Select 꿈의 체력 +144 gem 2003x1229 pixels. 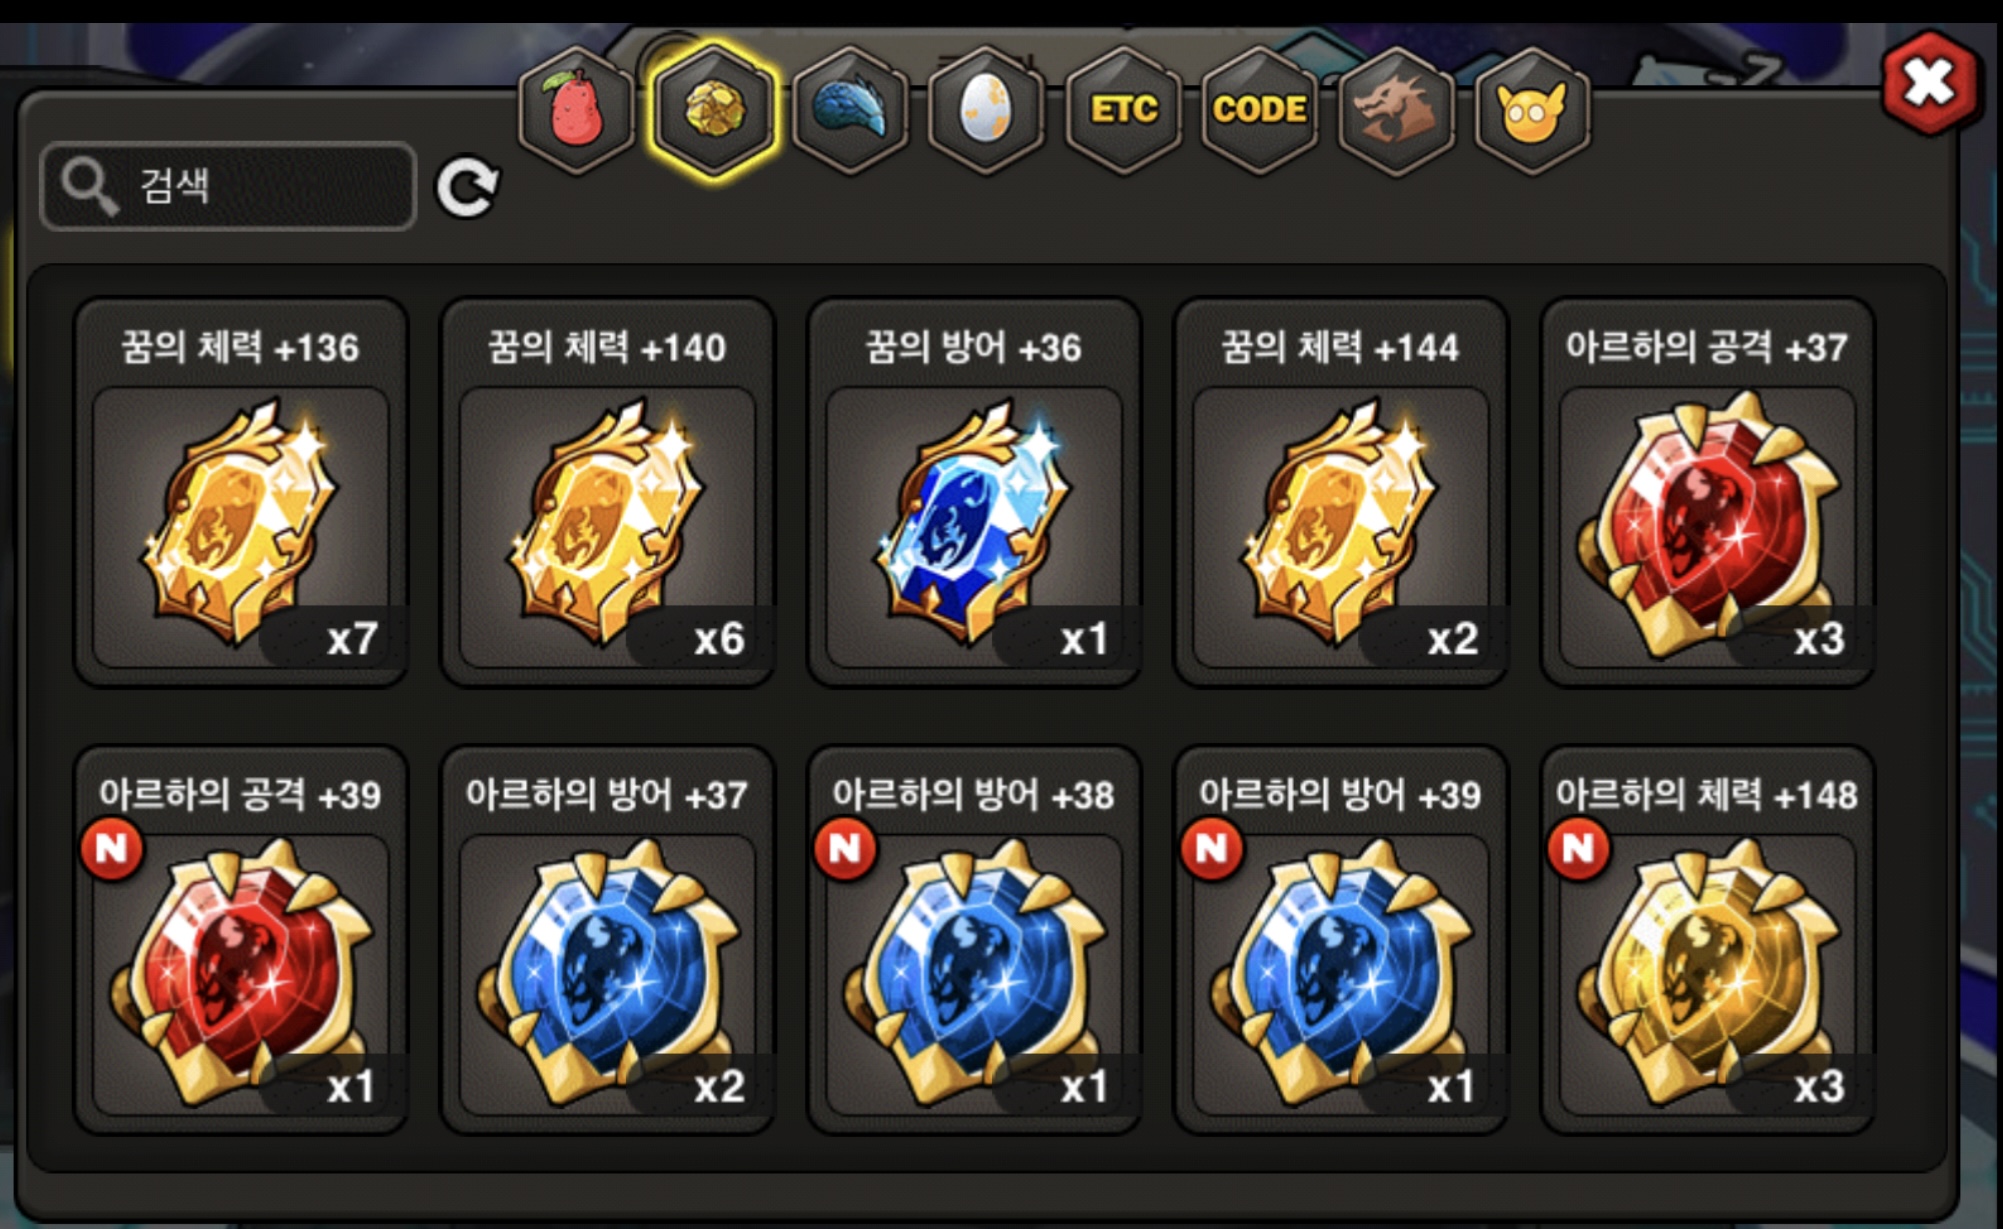(1341, 492)
